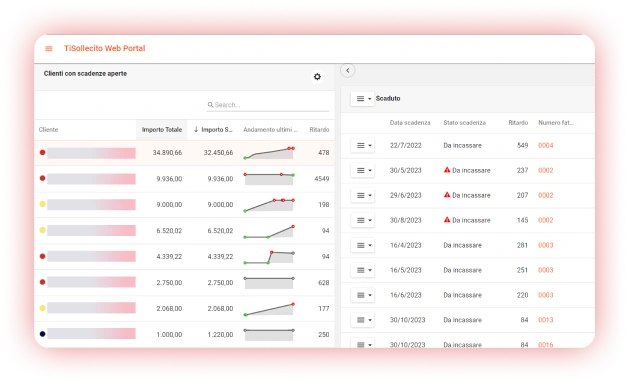Open the Scaduto group menu dropdown
The height and width of the screenshot is (382, 629).
[x=363, y=98]
